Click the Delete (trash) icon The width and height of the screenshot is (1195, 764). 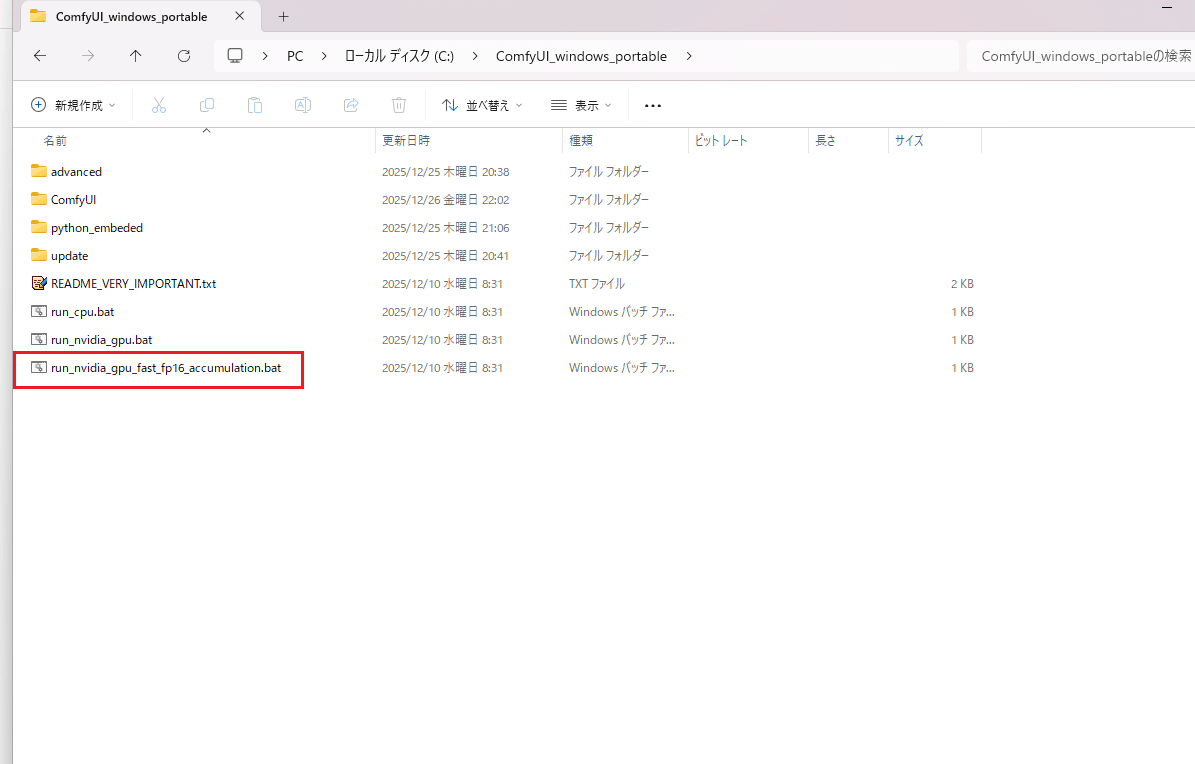[x=398, y=104]
